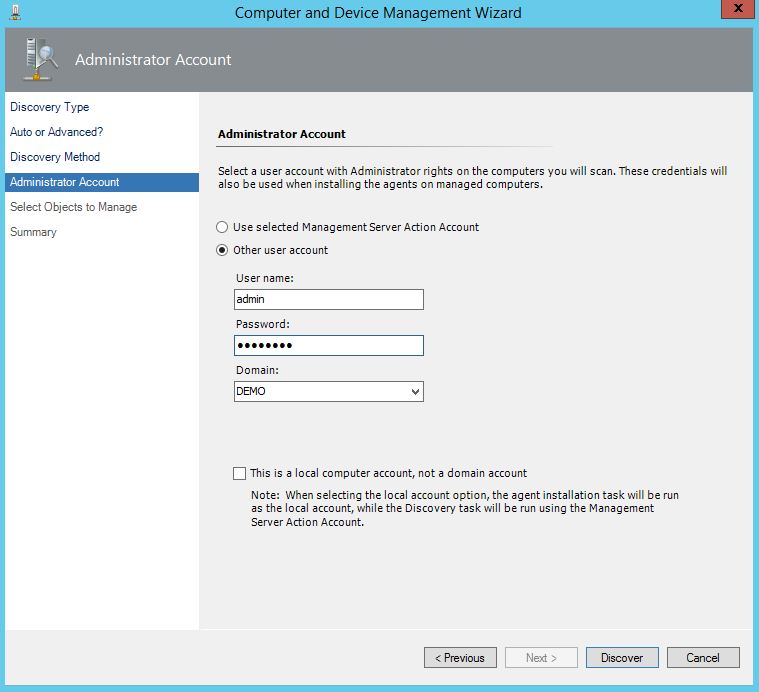
Task: Click the wizard window title bar text
Action: point(378,13)
